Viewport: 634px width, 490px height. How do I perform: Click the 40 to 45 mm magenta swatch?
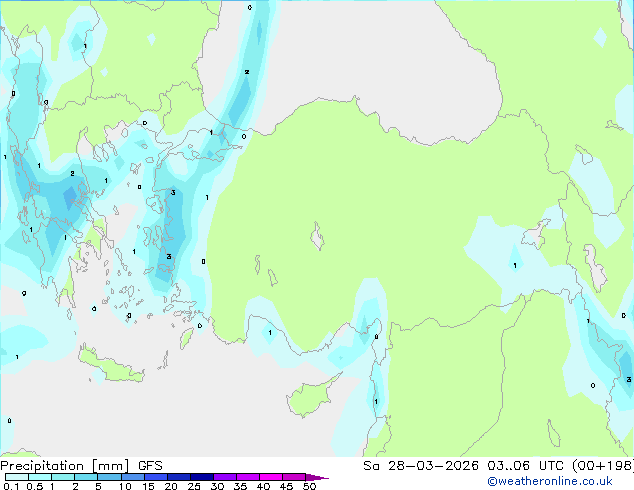click(x=271, y=477)
